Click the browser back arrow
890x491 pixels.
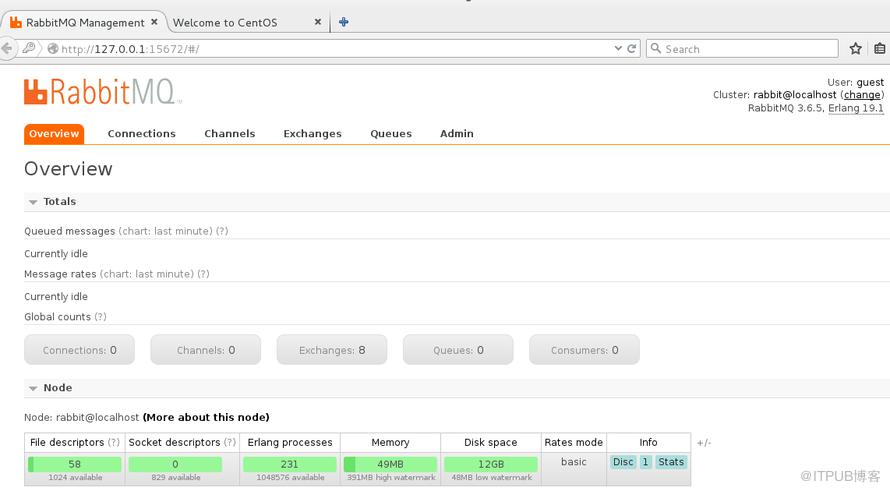coord(7,49)
